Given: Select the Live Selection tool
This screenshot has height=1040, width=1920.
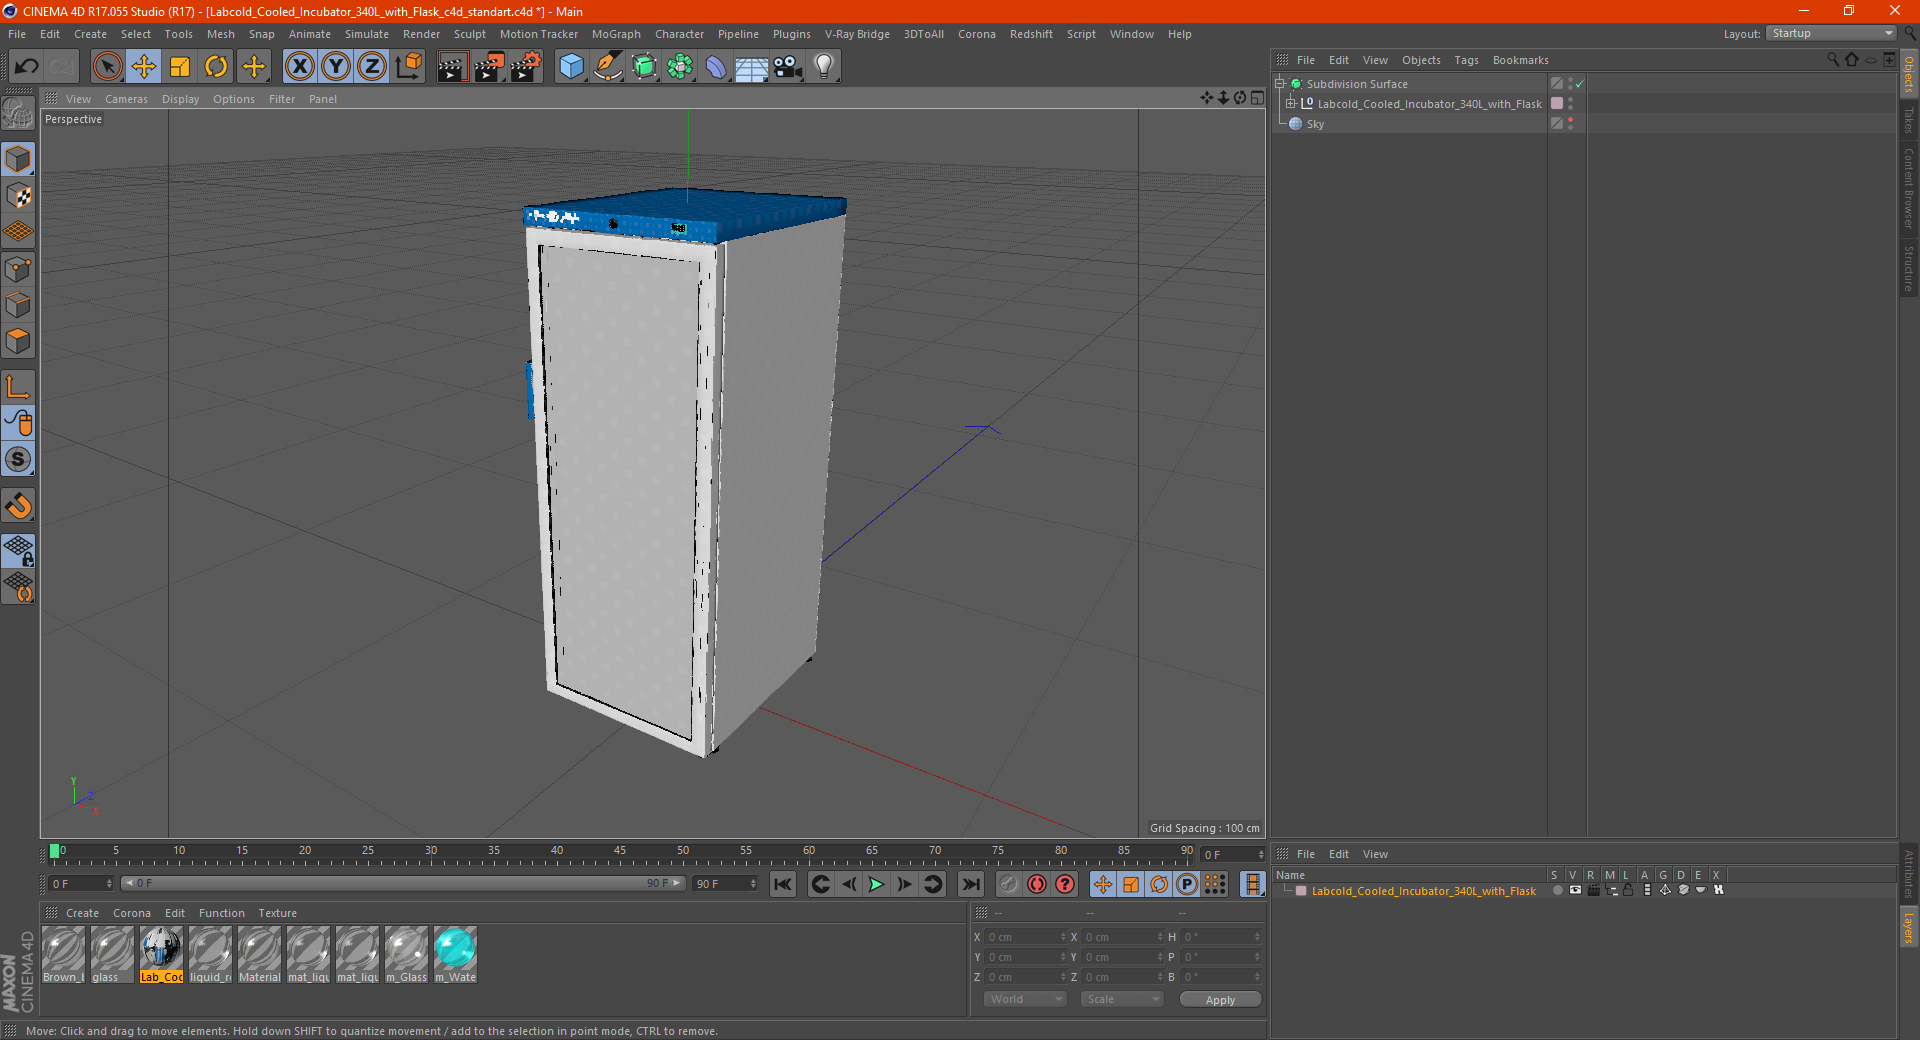Looking at the screenshot, I should [x=107, y=67].
